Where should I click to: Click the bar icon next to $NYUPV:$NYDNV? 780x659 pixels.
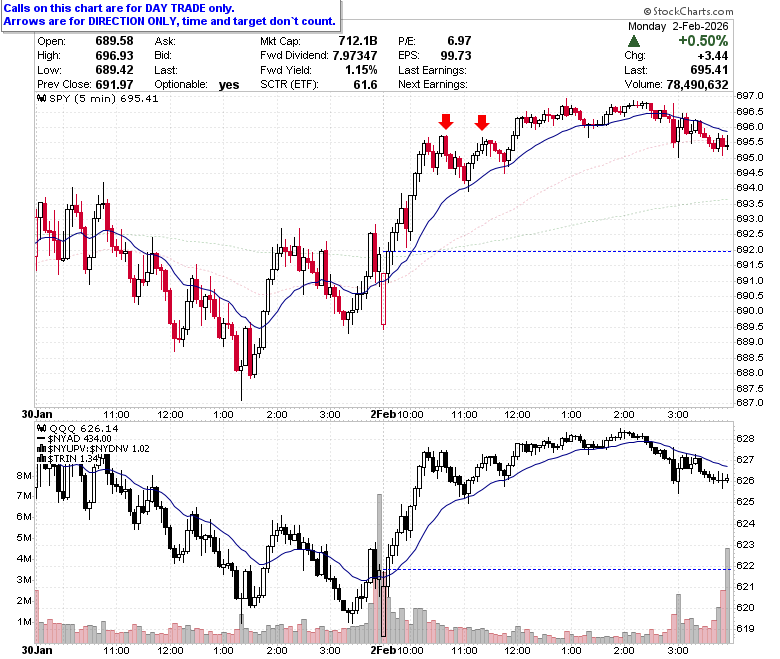42,448
